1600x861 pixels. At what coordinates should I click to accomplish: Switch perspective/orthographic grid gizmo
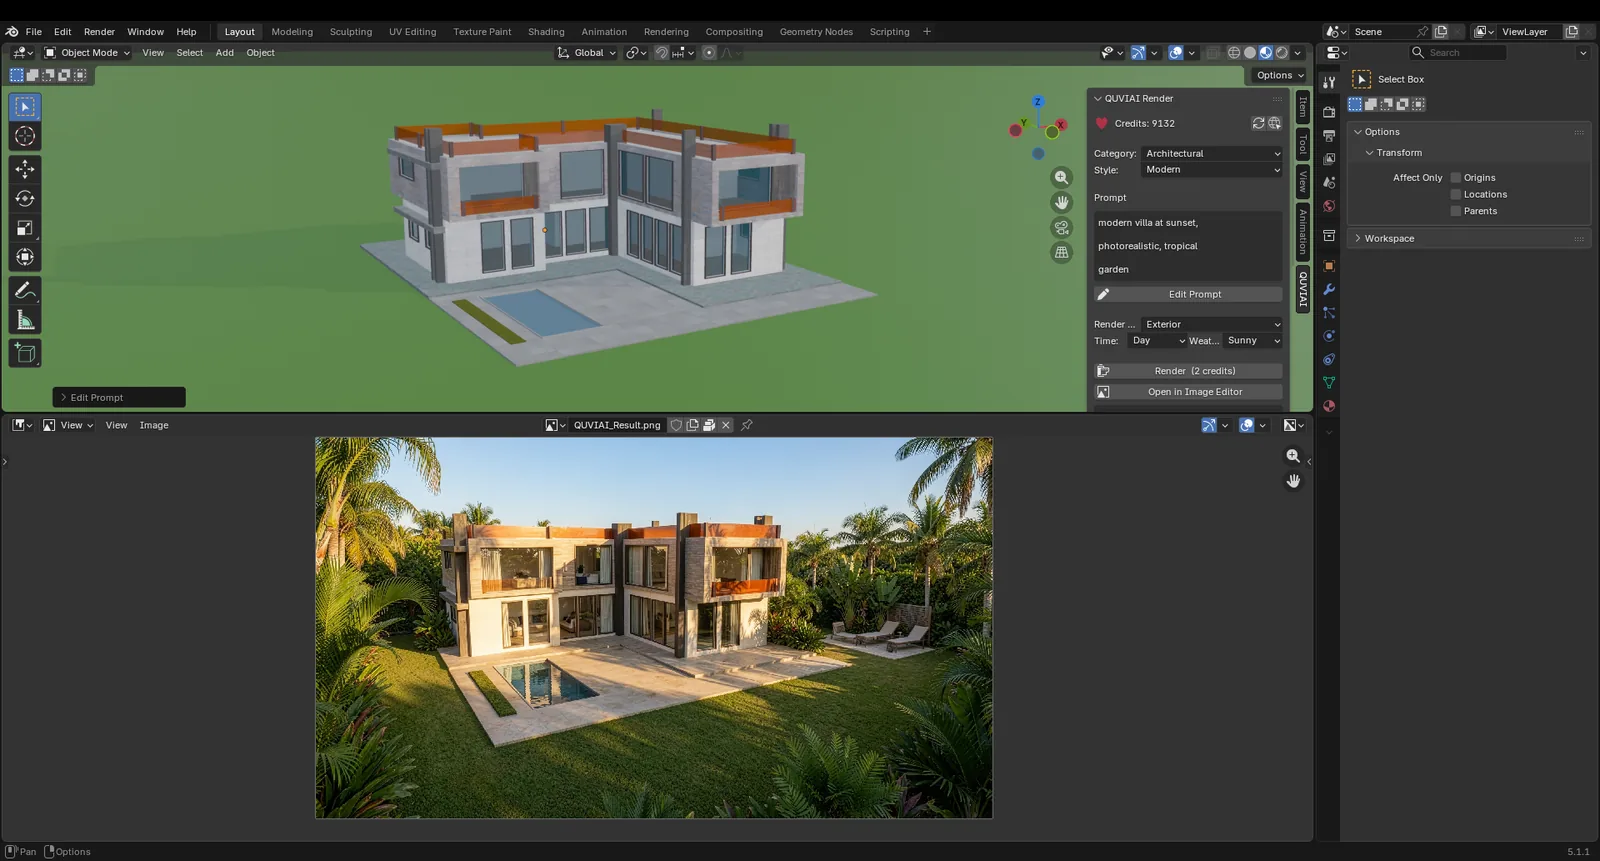tap(1062, 252)
